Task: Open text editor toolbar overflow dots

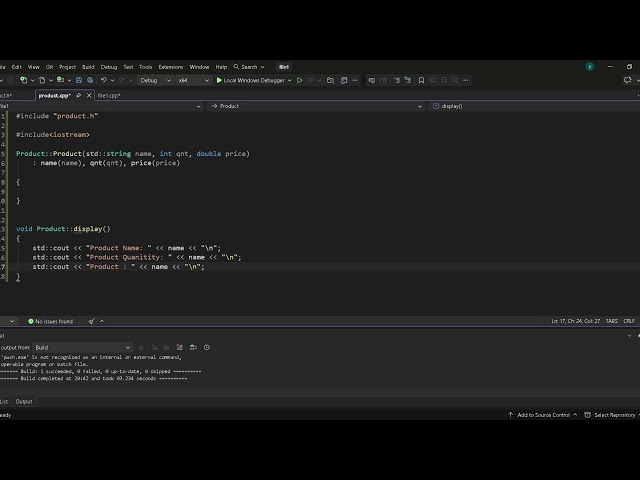Action: click(466, 80)
